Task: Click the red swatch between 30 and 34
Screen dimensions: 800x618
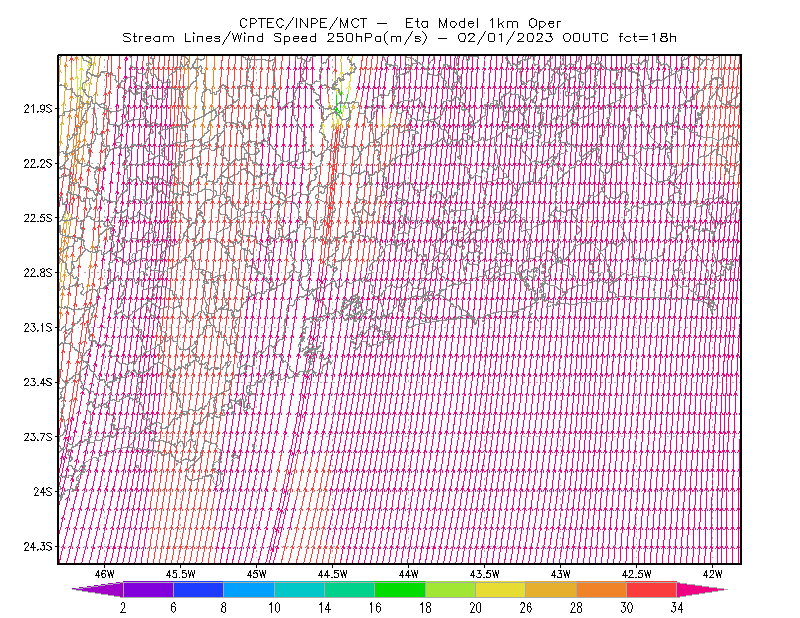Action: tap(652, 589)
